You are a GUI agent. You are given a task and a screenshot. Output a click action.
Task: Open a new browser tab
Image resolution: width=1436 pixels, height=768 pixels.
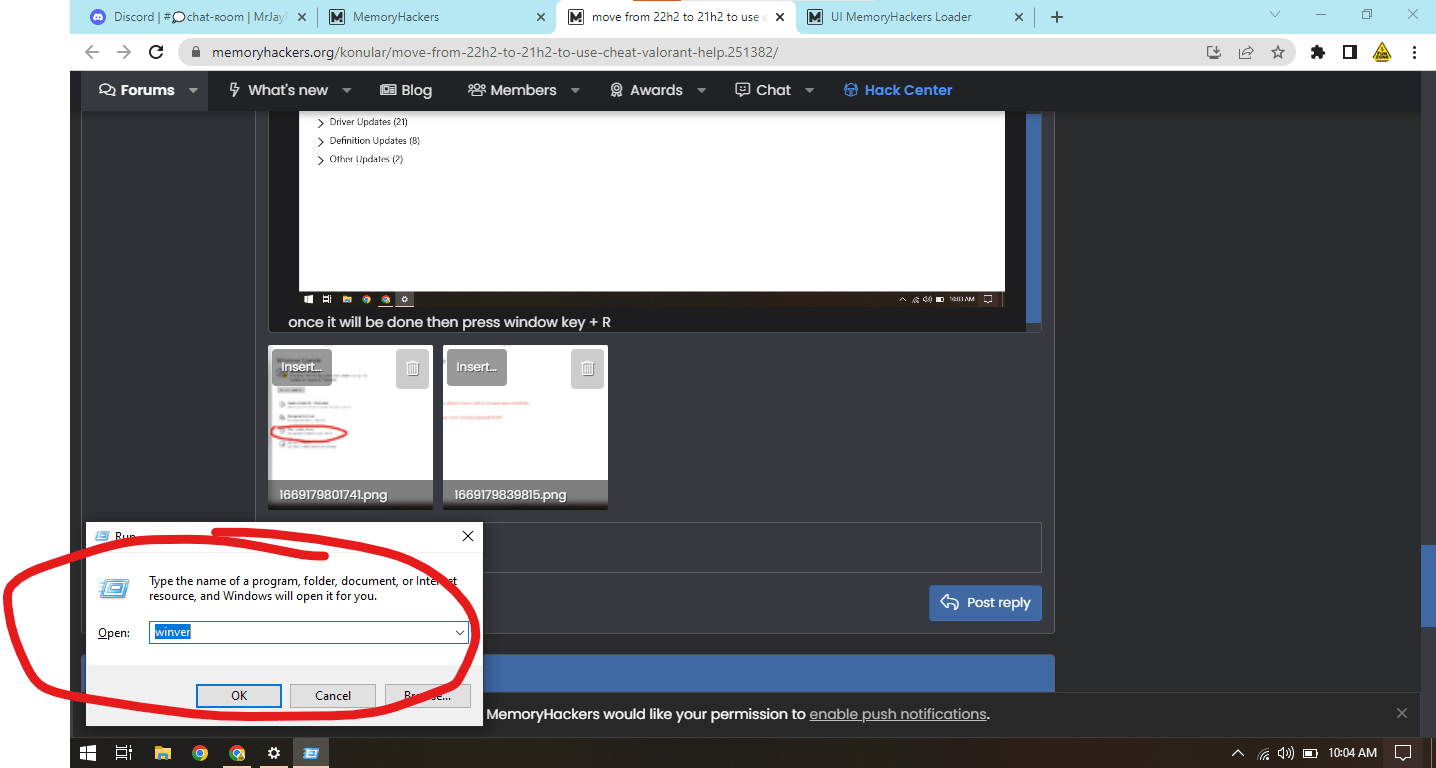(1057, 17)
